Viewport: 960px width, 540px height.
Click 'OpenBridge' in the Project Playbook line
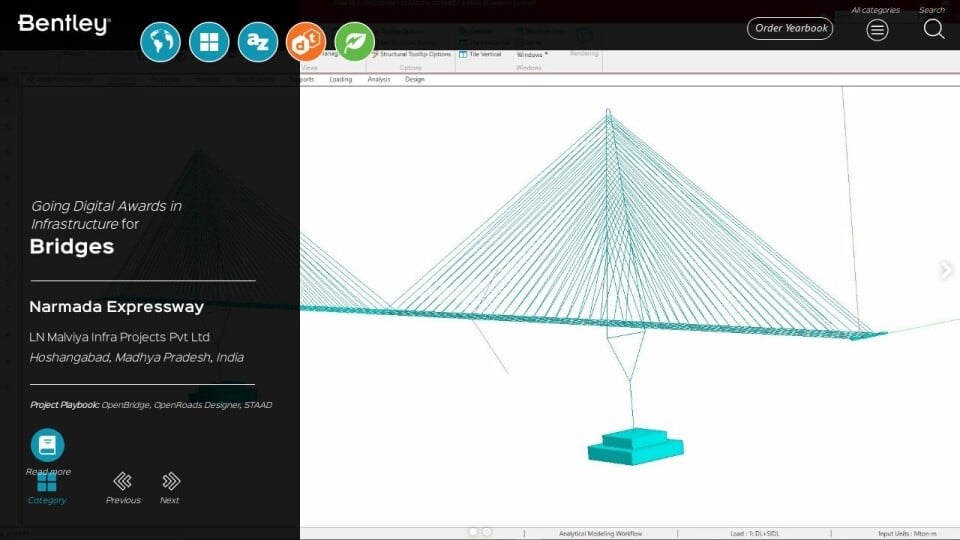click(x=126, y=405)
